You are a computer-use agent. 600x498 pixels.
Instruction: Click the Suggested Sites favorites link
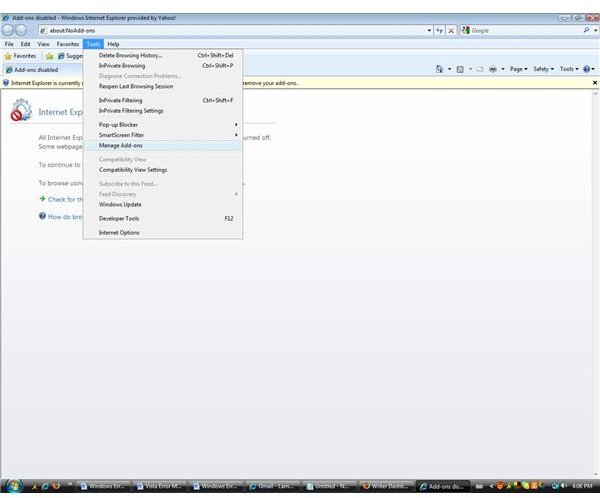70,56
